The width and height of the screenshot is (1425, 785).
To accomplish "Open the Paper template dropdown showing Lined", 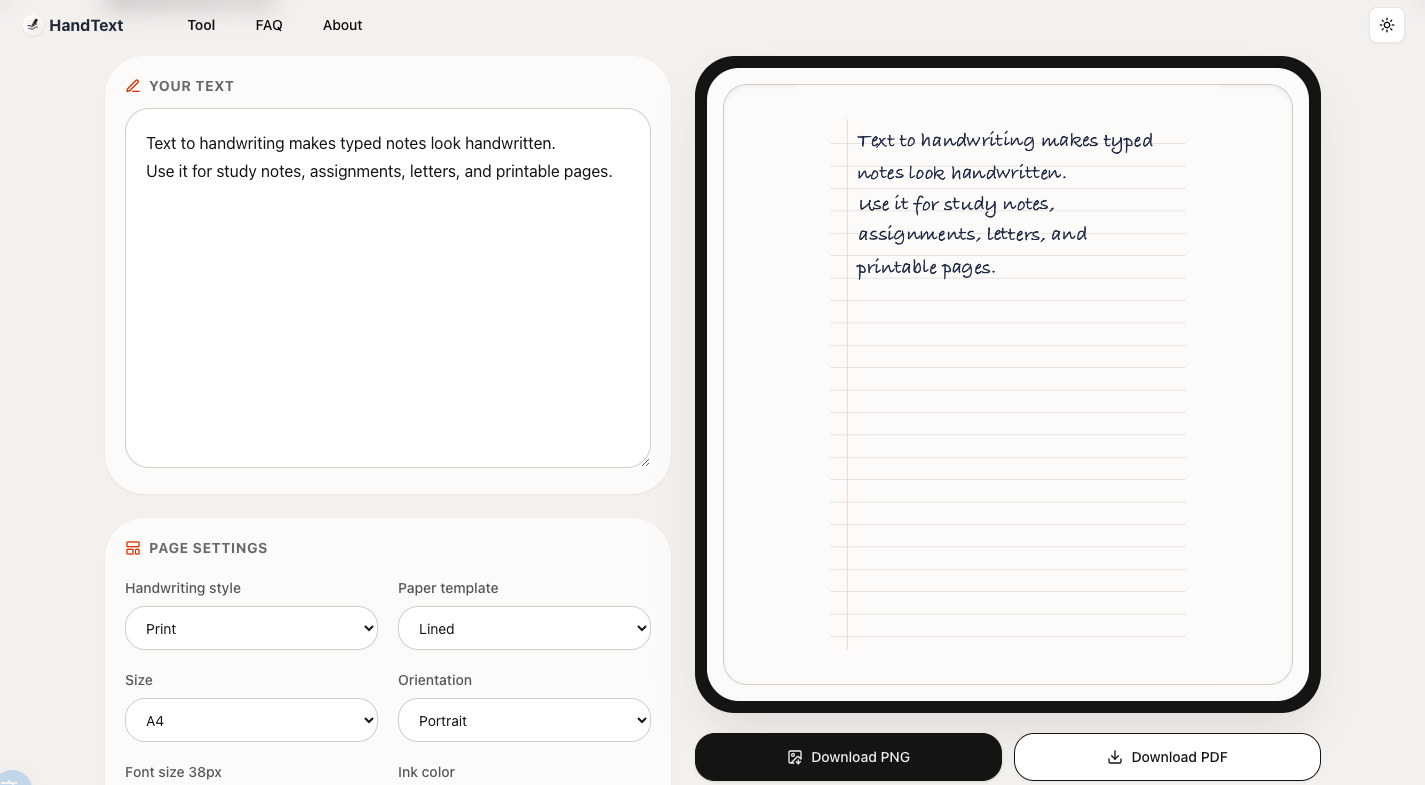I will coord(524,628).
